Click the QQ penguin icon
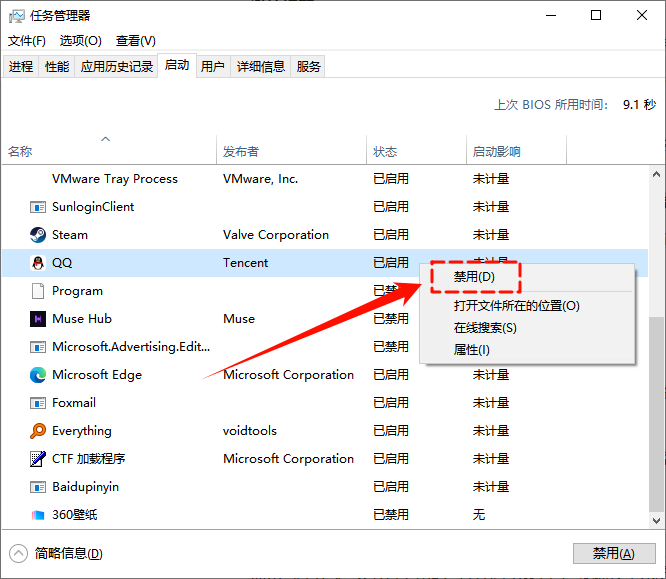Viewport: 666px width, 579px height. 38,263
